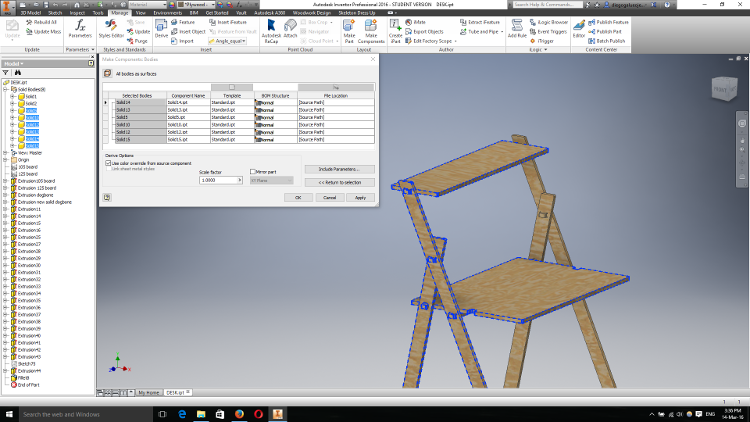Image resolution: width=750 pixels, height=422 pixels.
Task: Open the Inspect ribbon tab
Action: (77, 13)
